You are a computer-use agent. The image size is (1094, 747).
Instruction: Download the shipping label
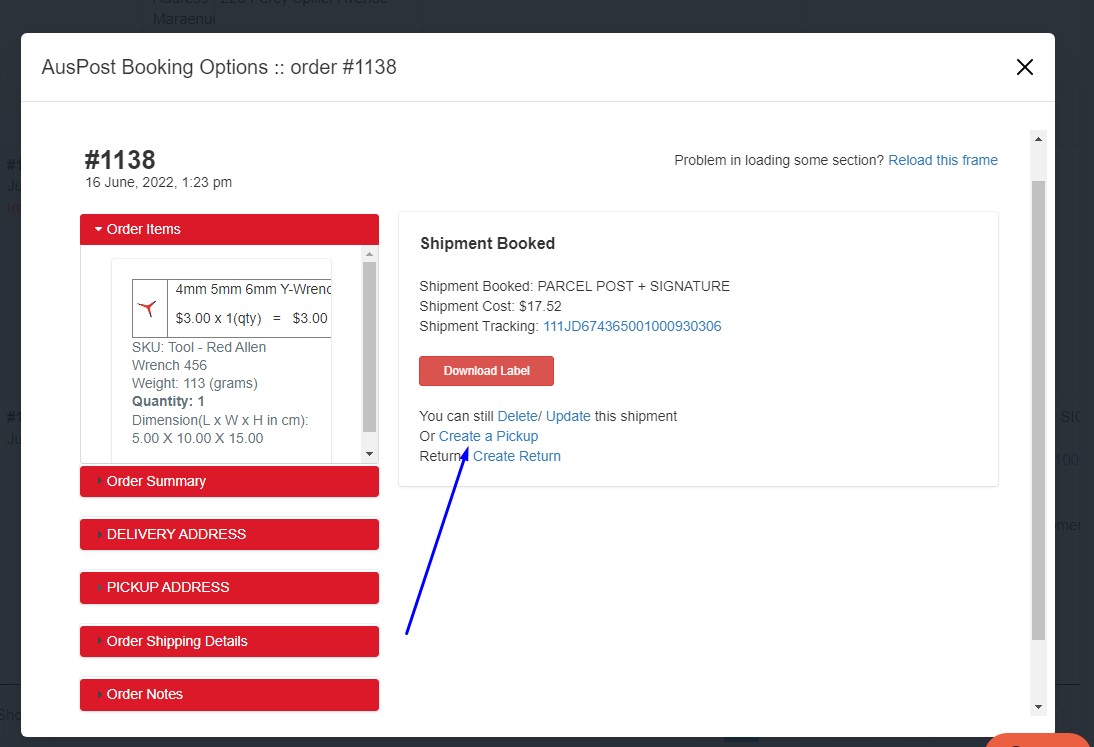(x=486, y=371)
